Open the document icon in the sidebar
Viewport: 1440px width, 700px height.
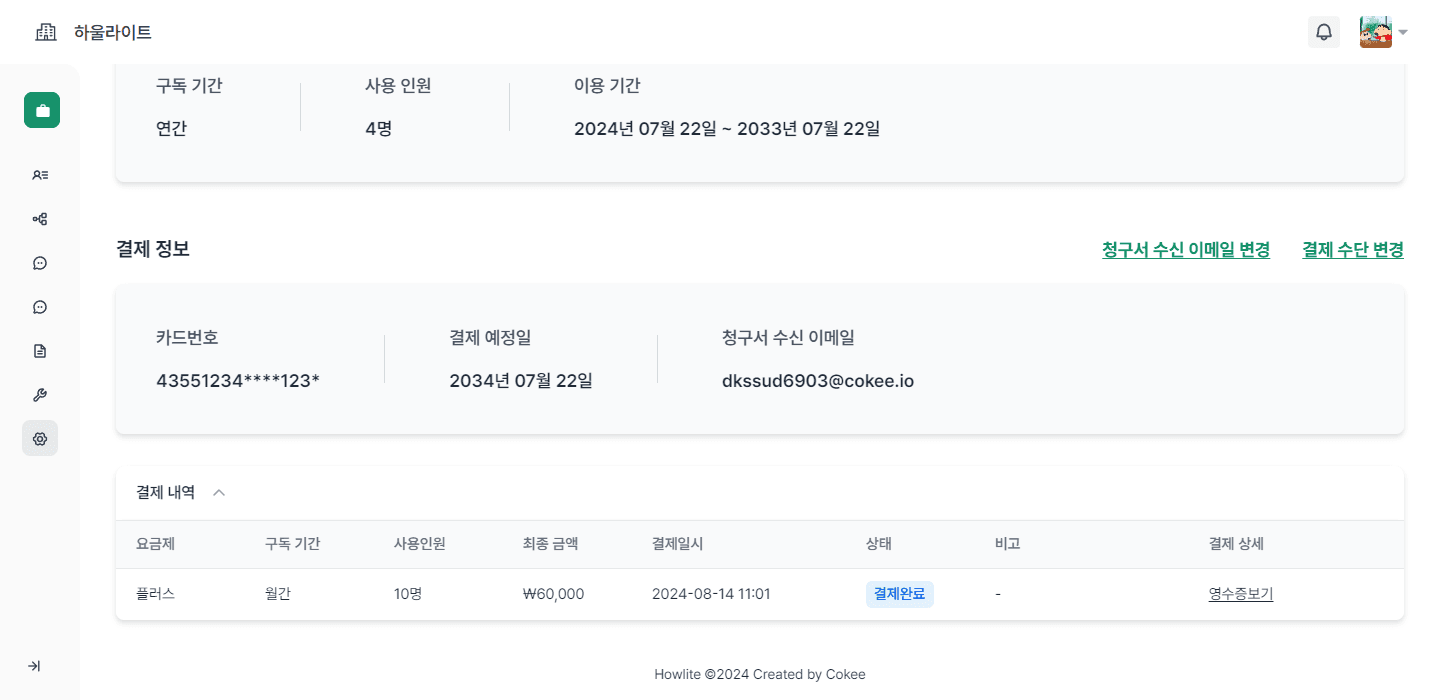tap(39, 350)
